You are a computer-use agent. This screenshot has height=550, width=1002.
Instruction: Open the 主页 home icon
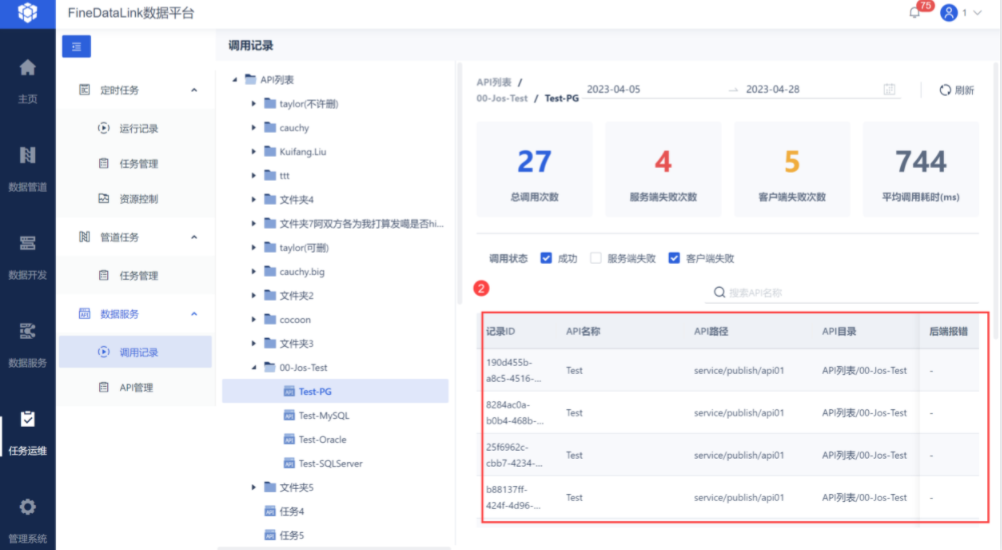[27, 67]
